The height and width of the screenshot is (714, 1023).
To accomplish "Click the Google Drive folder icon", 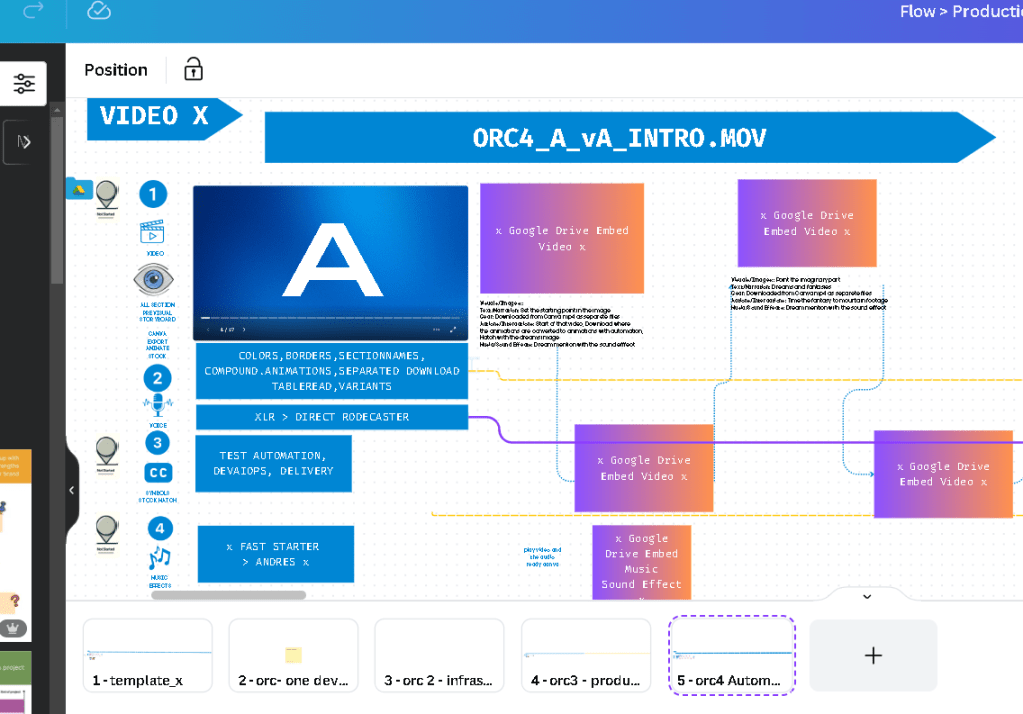I will (79, 189).
